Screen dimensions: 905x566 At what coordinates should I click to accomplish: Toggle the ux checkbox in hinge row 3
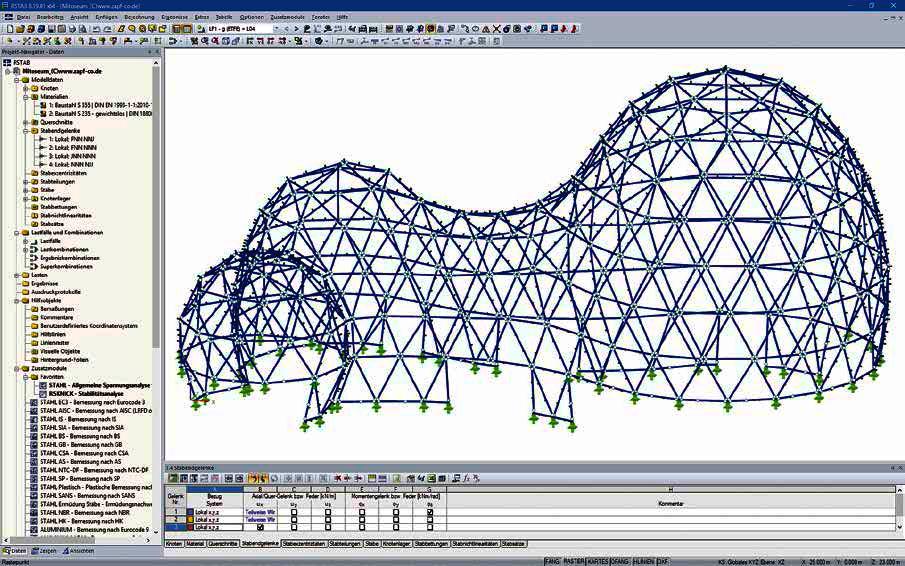[260, 527]
